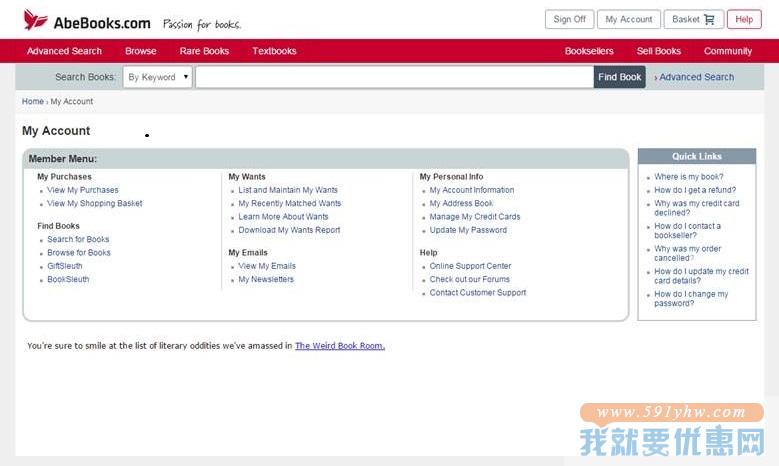Open the Basket with cart icon
Viewport: 779px width, 466px height.
point(693,19)
